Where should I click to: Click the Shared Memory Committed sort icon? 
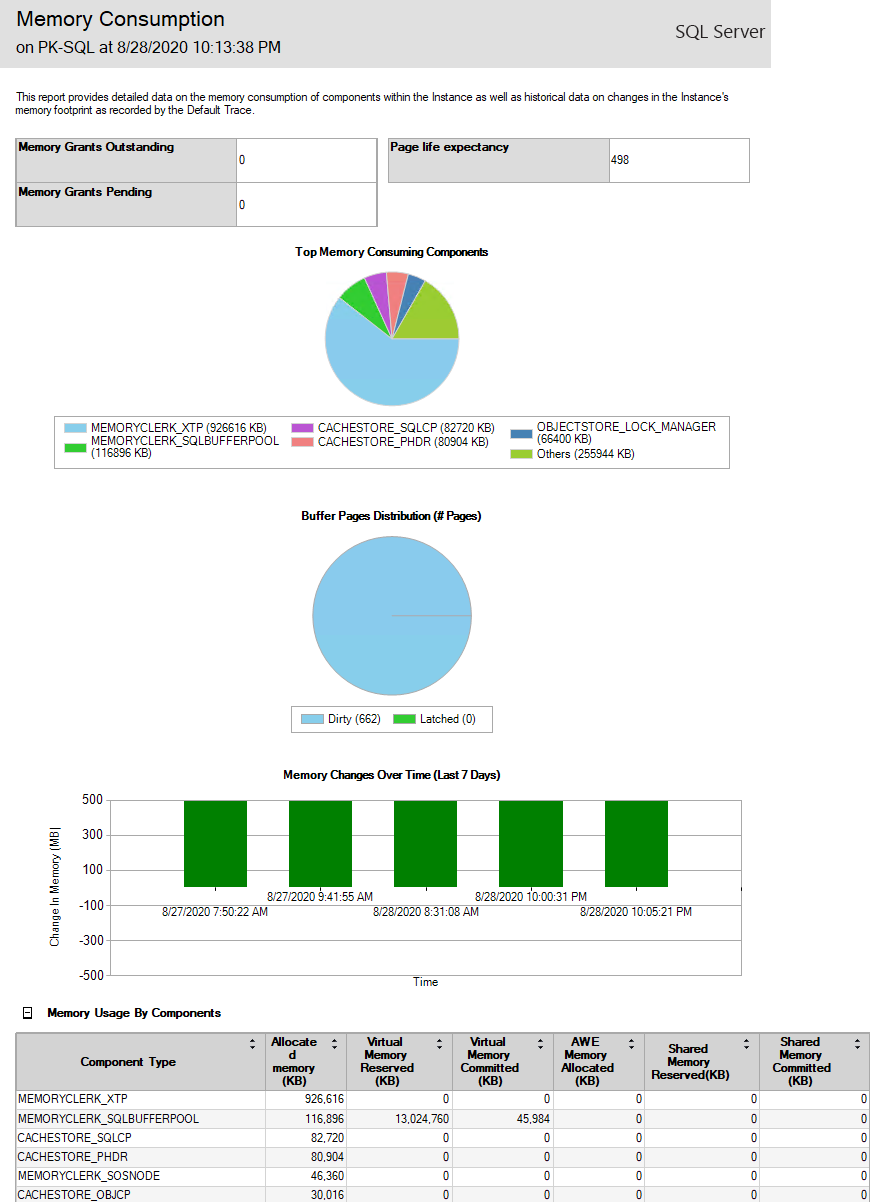855,1045
